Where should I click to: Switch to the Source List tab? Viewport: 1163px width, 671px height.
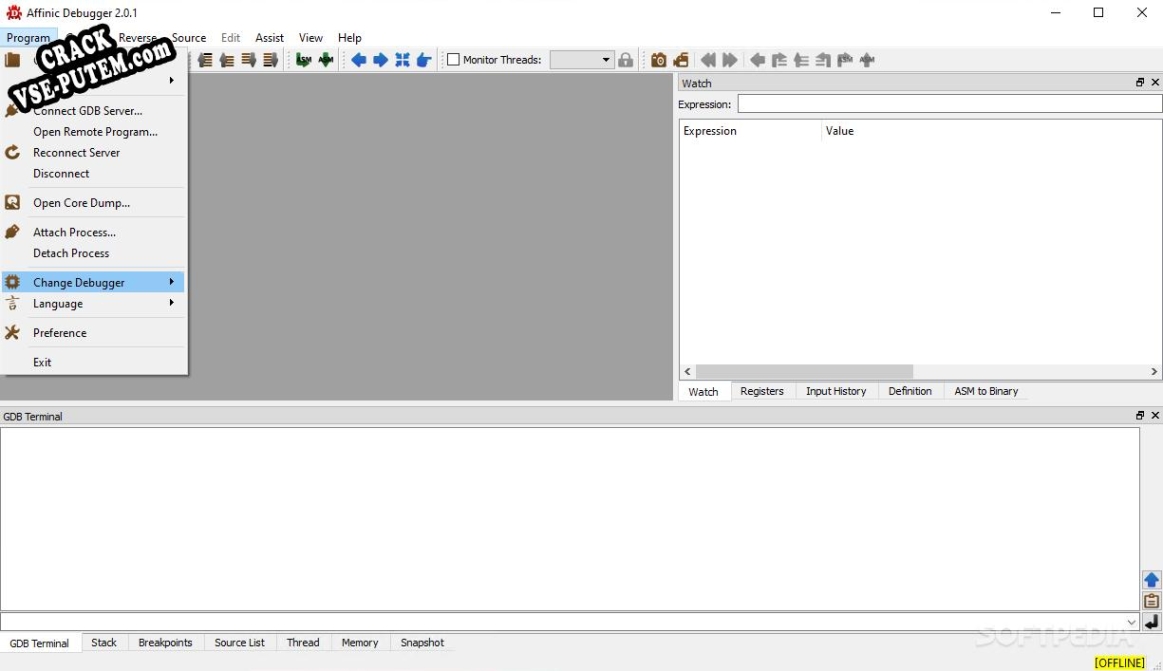tap(239, 643)
